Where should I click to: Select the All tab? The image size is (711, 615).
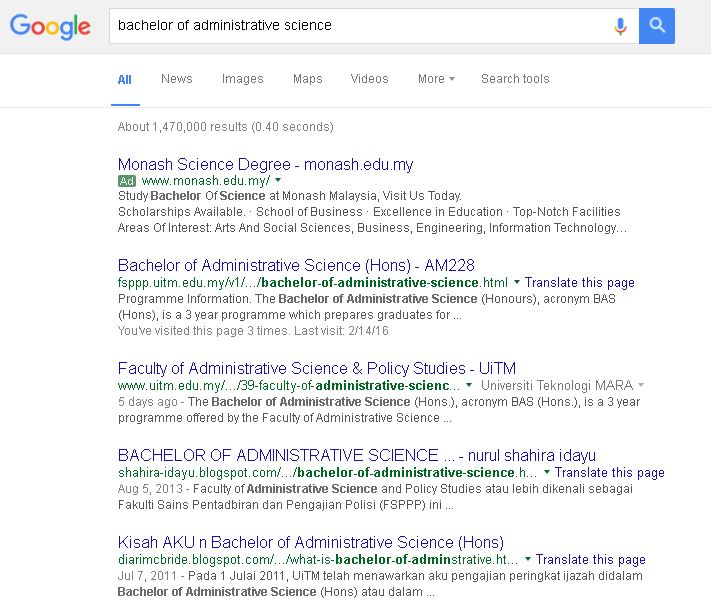(x=125, y=80)
